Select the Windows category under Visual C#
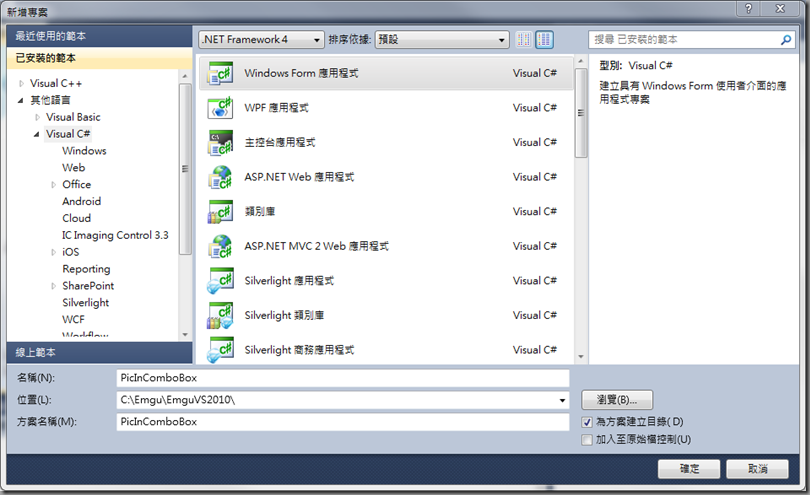The height and width of the screenshot is (495, 810). [84, 151]
